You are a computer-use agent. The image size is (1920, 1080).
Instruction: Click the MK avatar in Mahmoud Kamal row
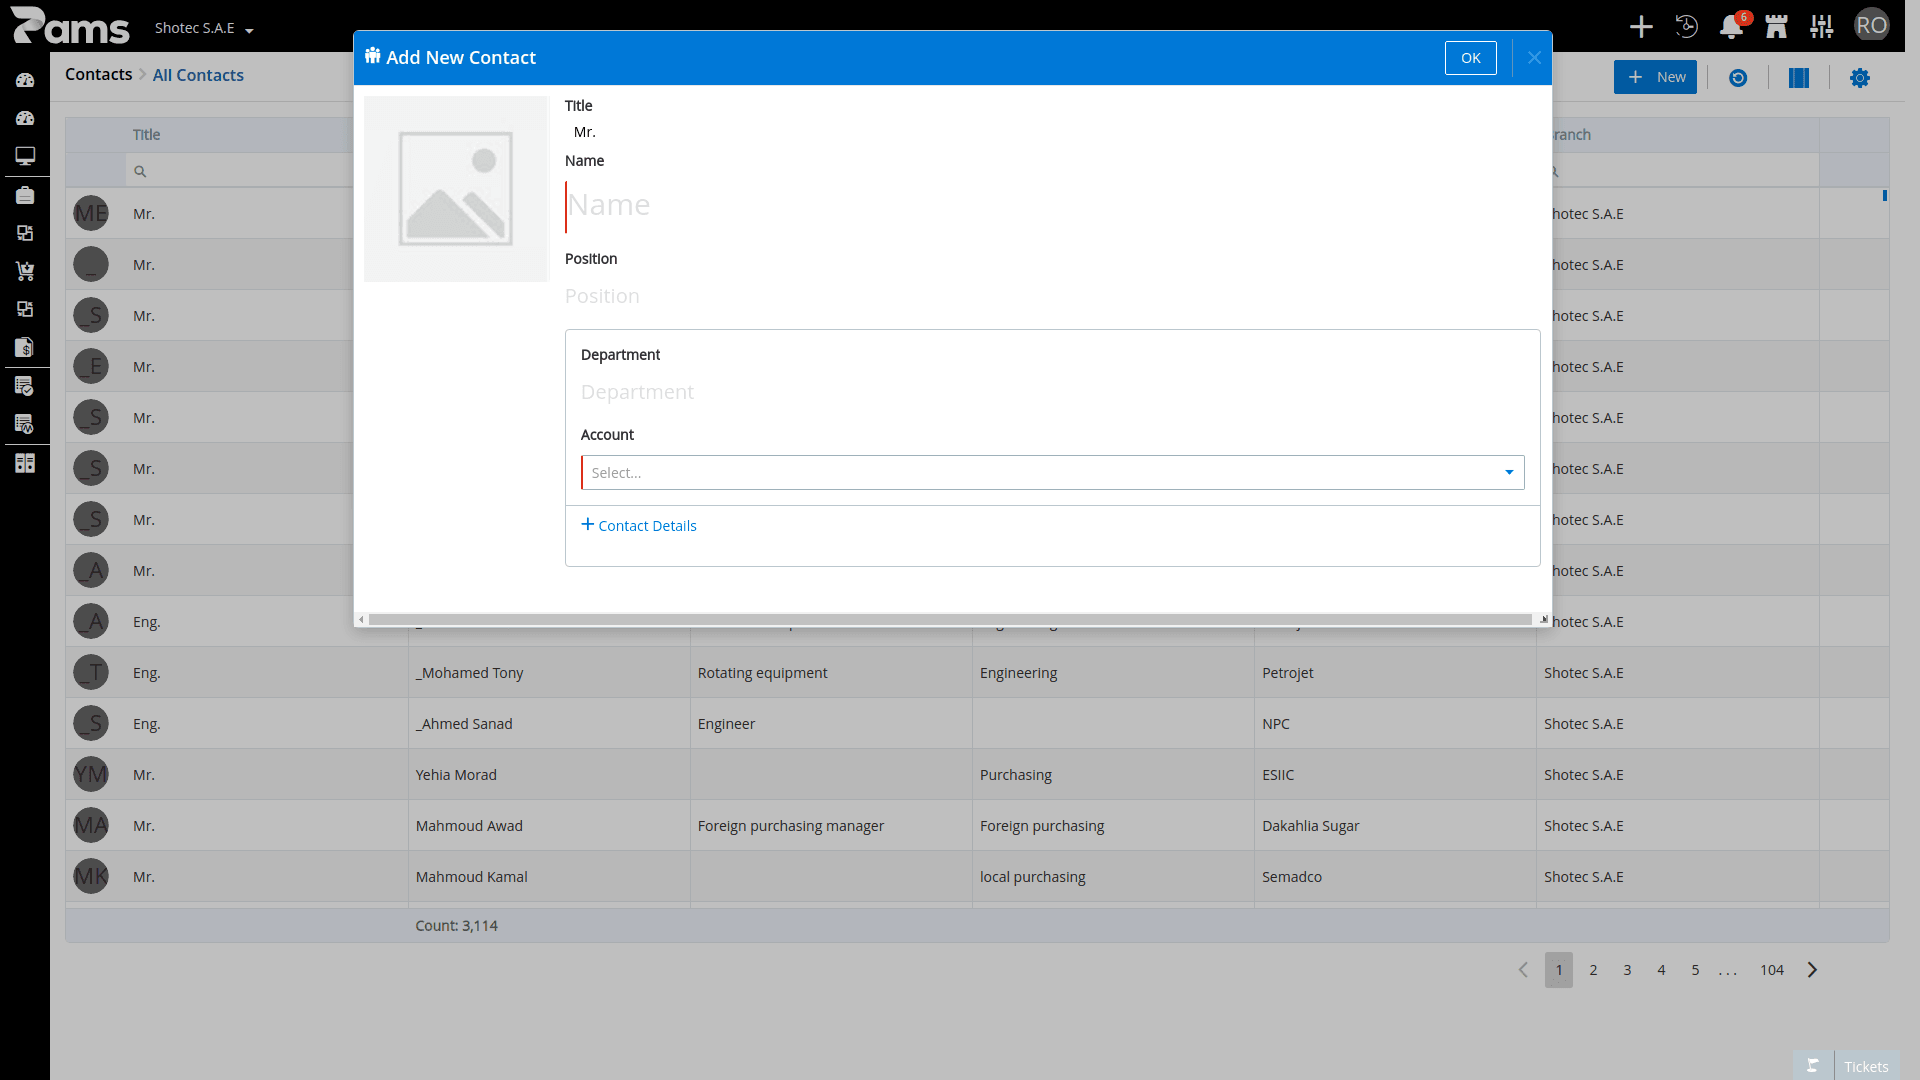[91, 877]
